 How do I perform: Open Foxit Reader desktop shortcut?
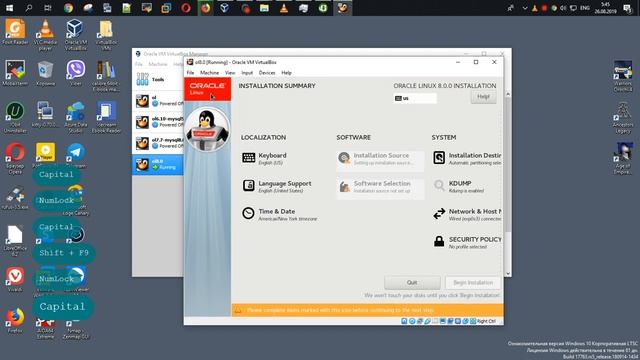tap(15, 32)
